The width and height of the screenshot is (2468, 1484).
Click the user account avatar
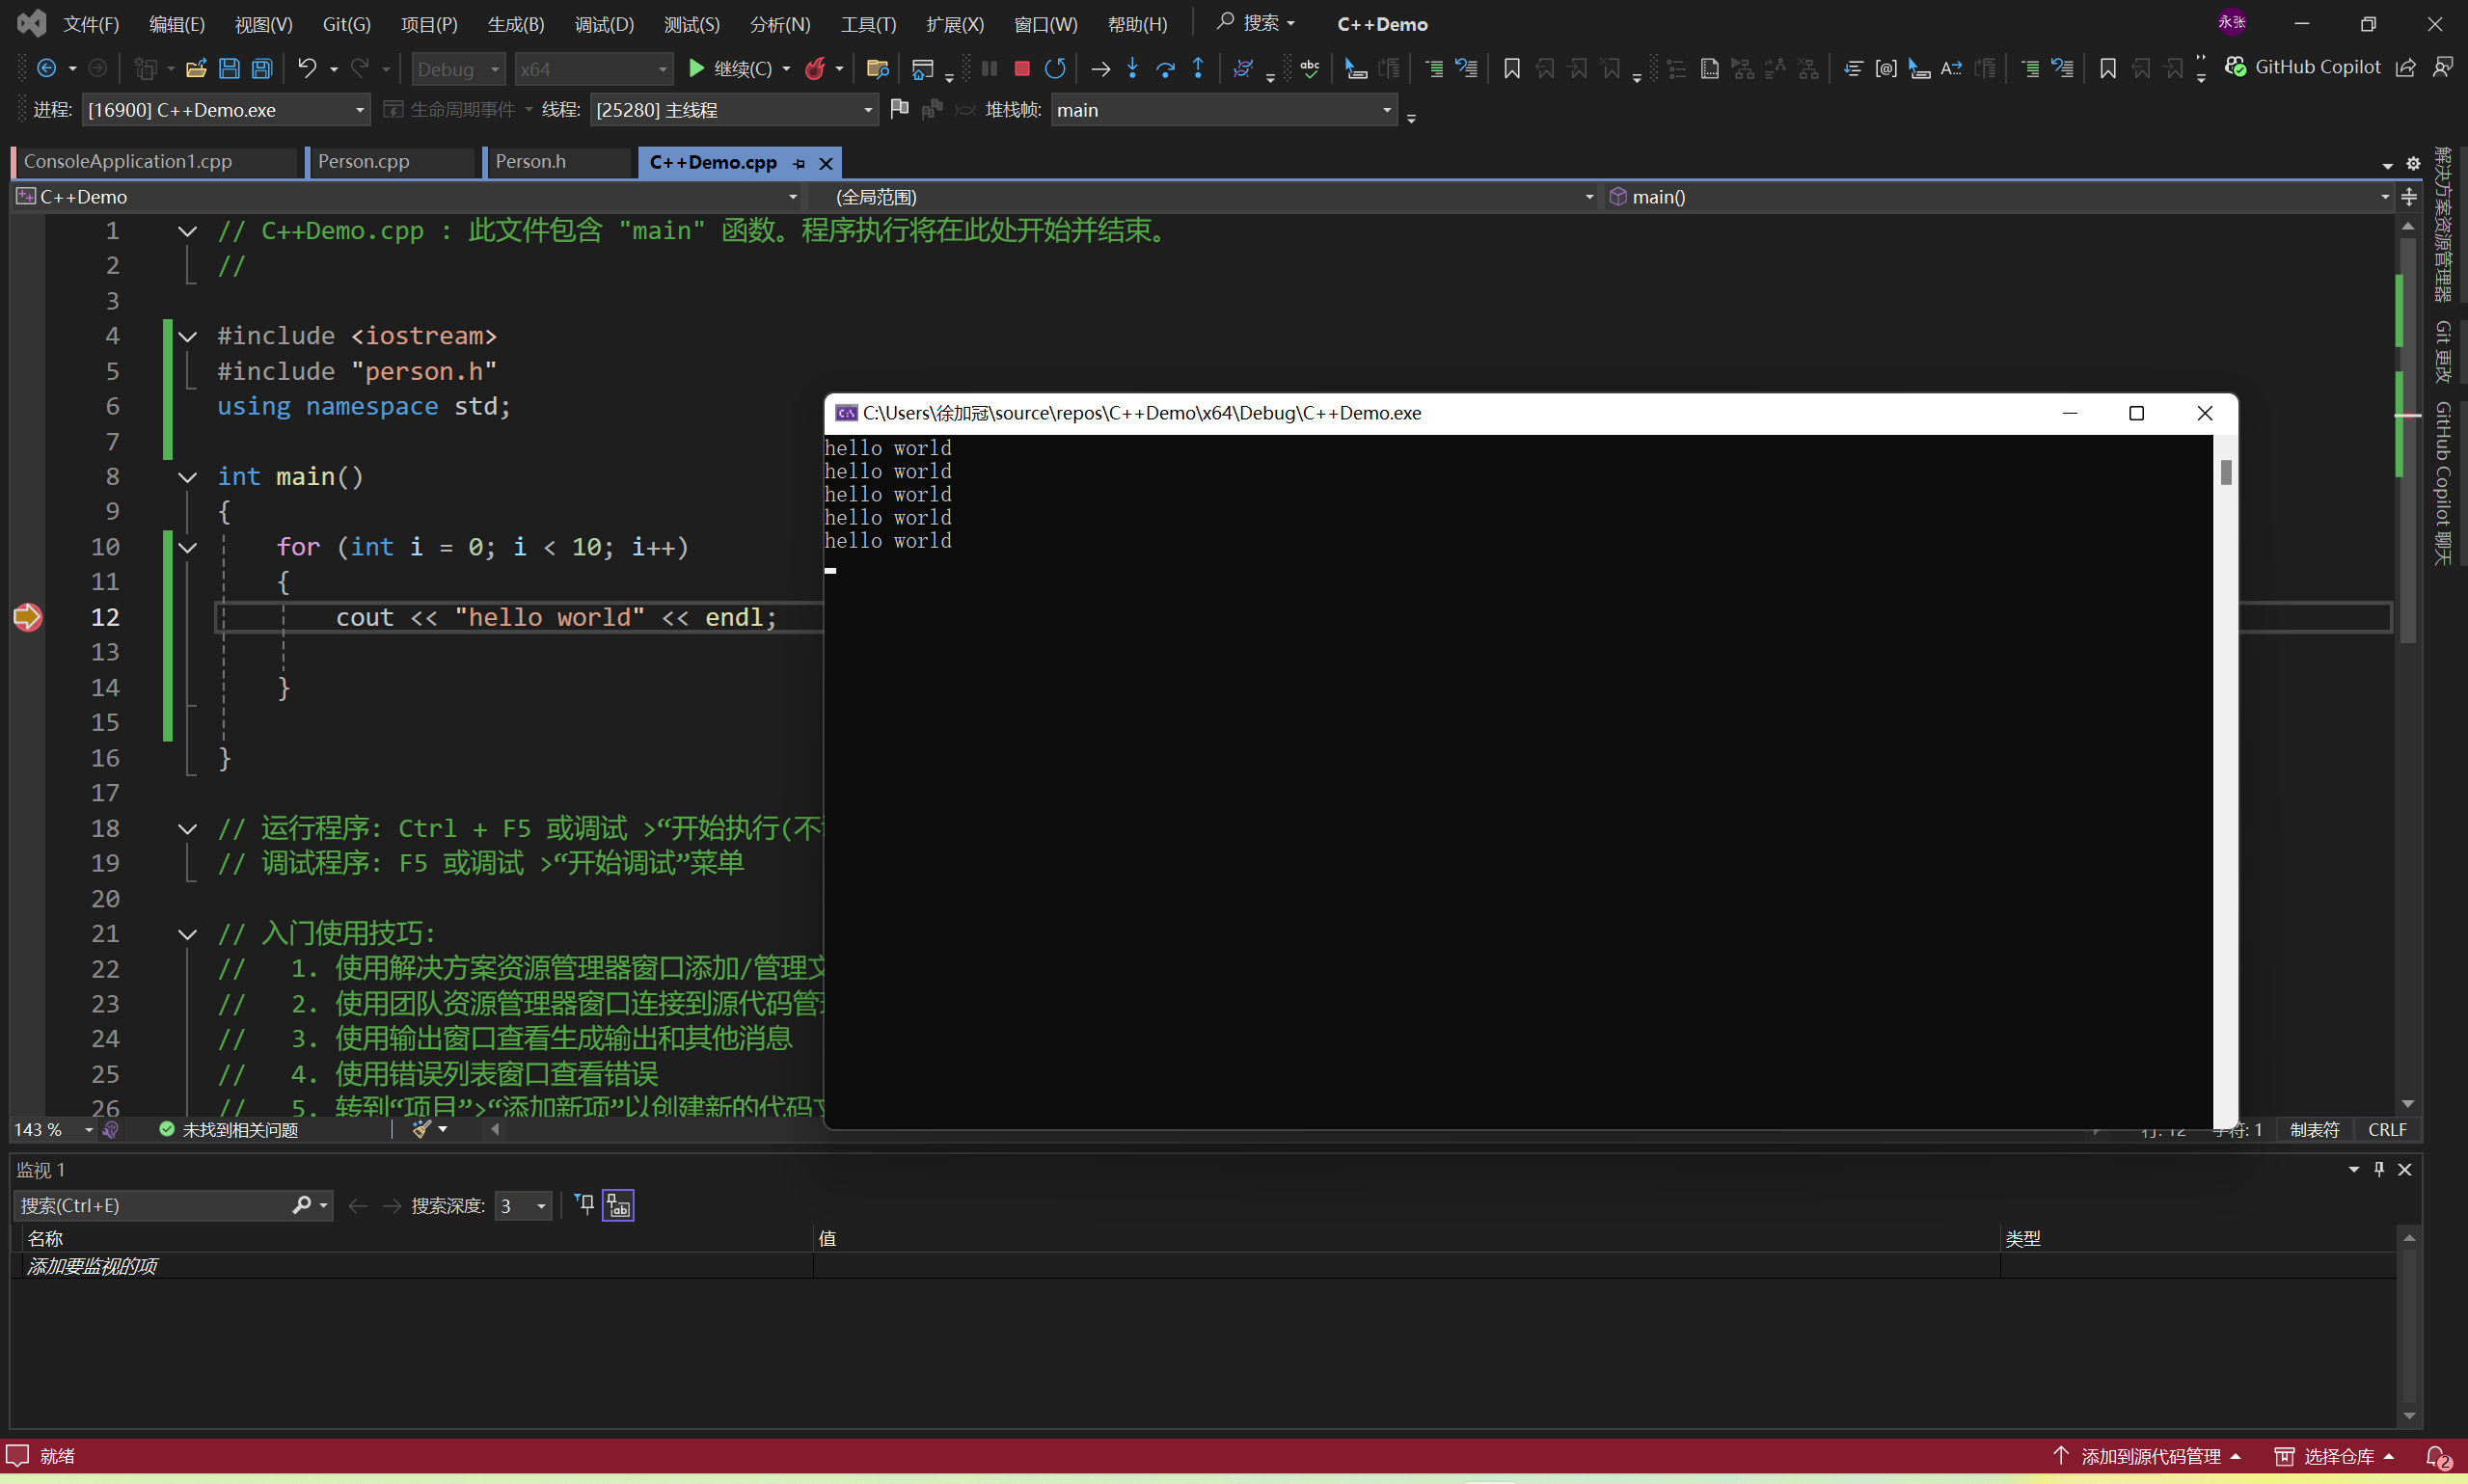click(x=2232, y=22)
